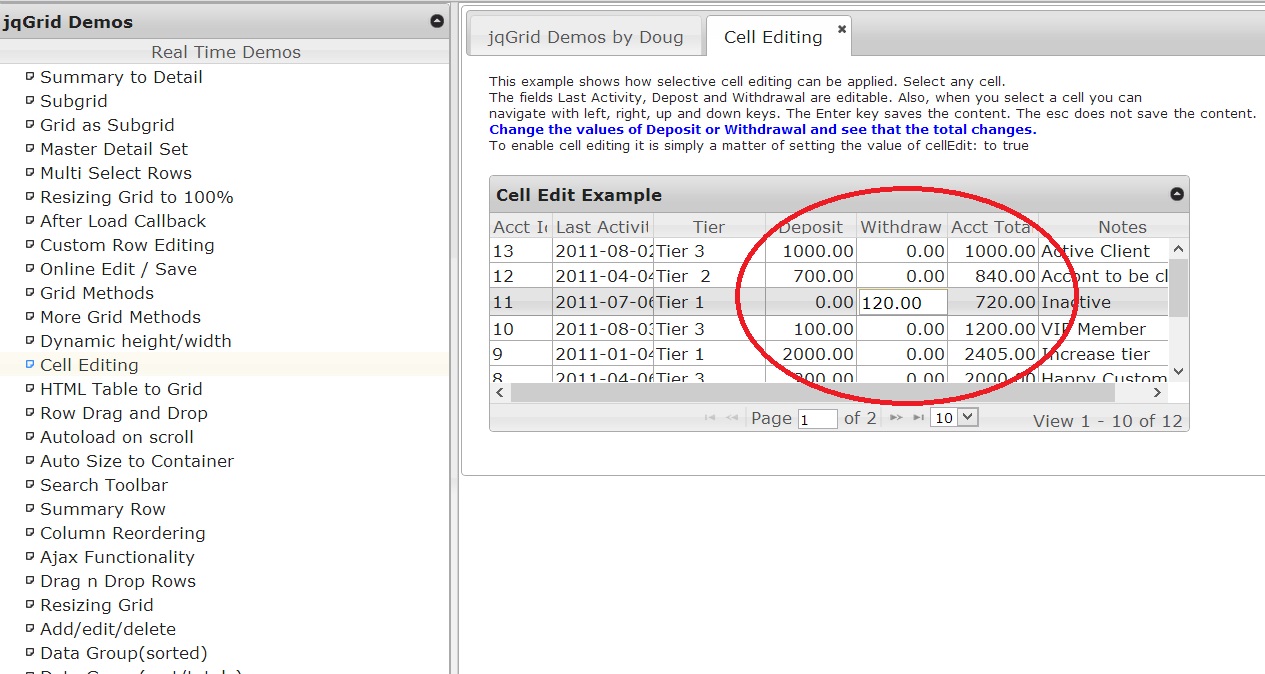Open Search Toolbar demo
The width and height of the screenshot is (1265, 674).
[104, 485]
